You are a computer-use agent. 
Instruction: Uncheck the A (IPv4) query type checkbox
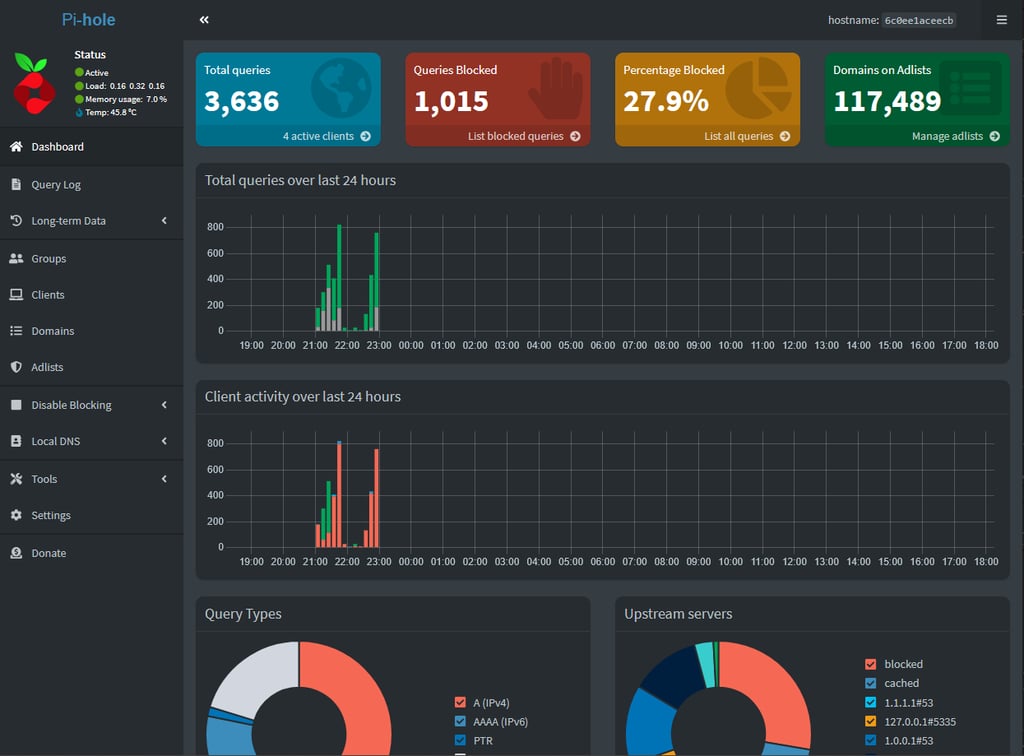(460, 702)
